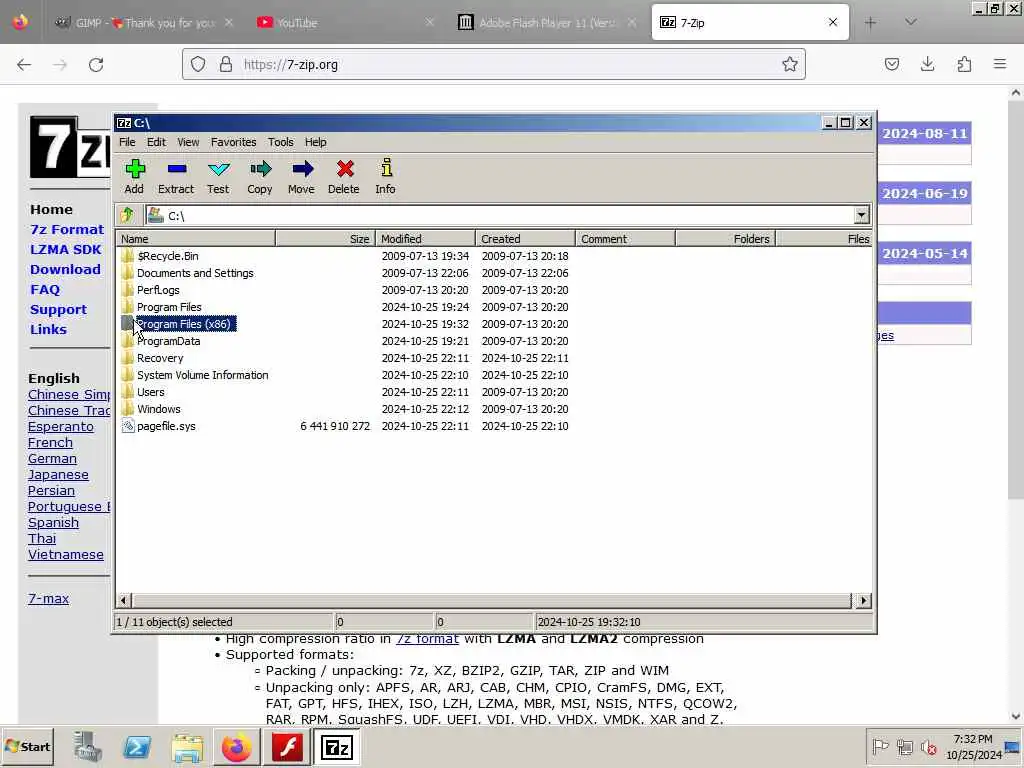Select System Volume Information folder
Image resolution: width=1024 pixels, height=768 pixels.
(x=494, y=375)
